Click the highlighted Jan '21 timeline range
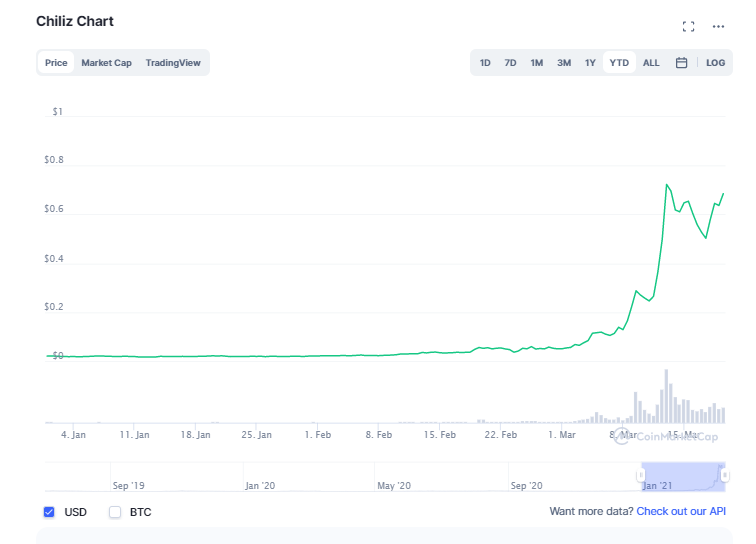 coord(680,476)
